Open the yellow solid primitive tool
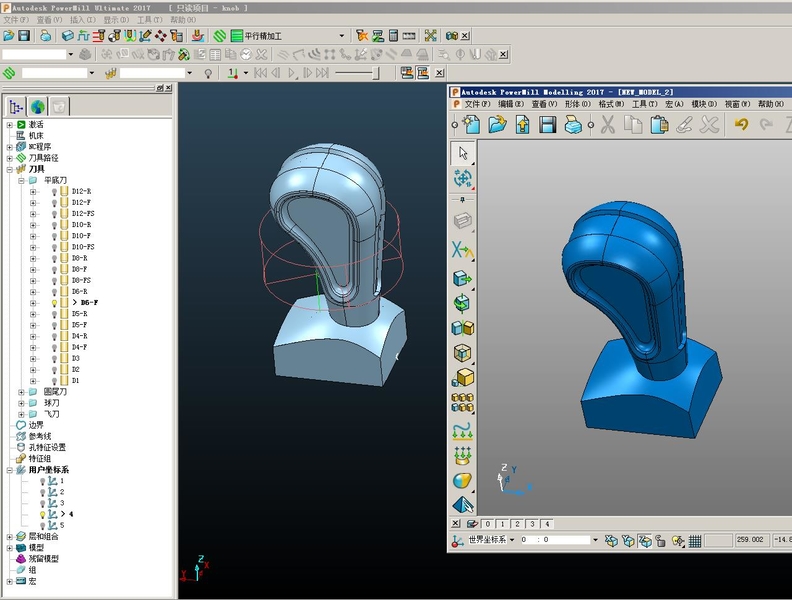 (x=463, y=377)
